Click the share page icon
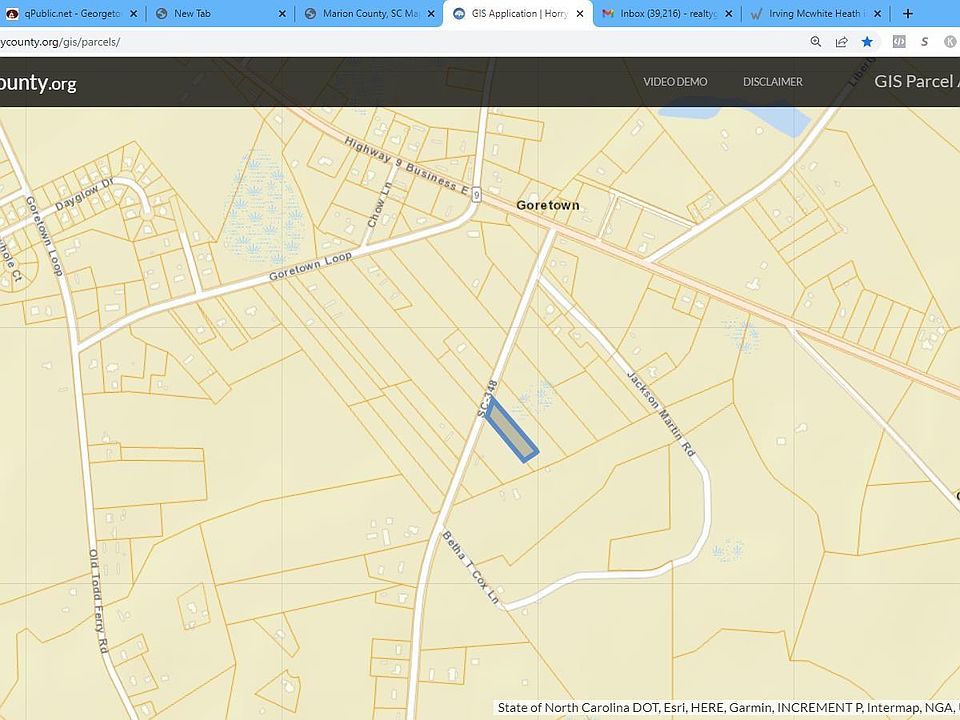 [841, 42]
